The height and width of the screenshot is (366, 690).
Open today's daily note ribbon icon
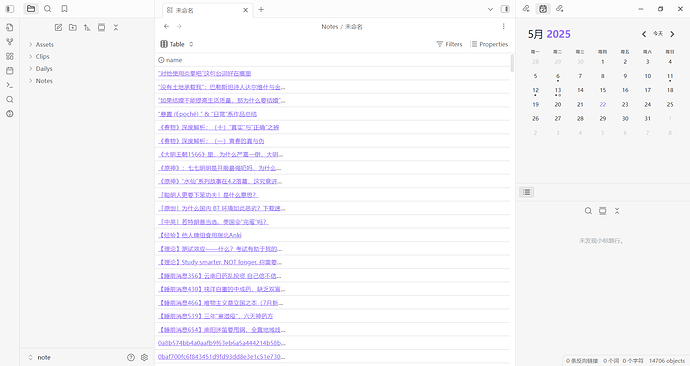10,70
